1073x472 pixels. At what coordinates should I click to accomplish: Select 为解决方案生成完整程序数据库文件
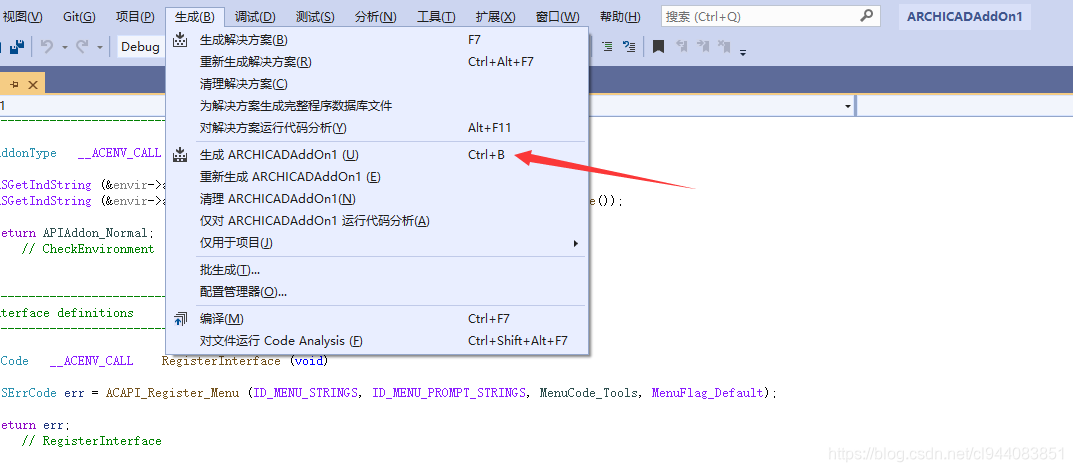[x=377, y=106]
